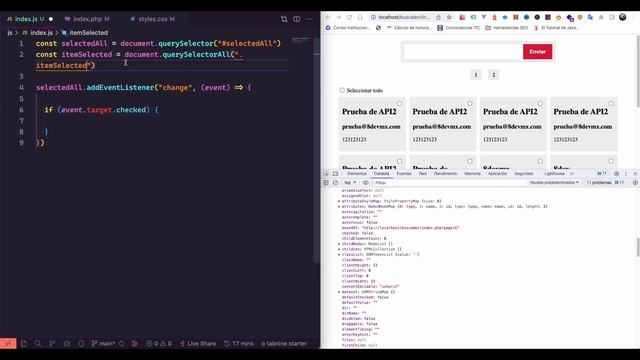Open the Memoria DevTools tab

472,173
